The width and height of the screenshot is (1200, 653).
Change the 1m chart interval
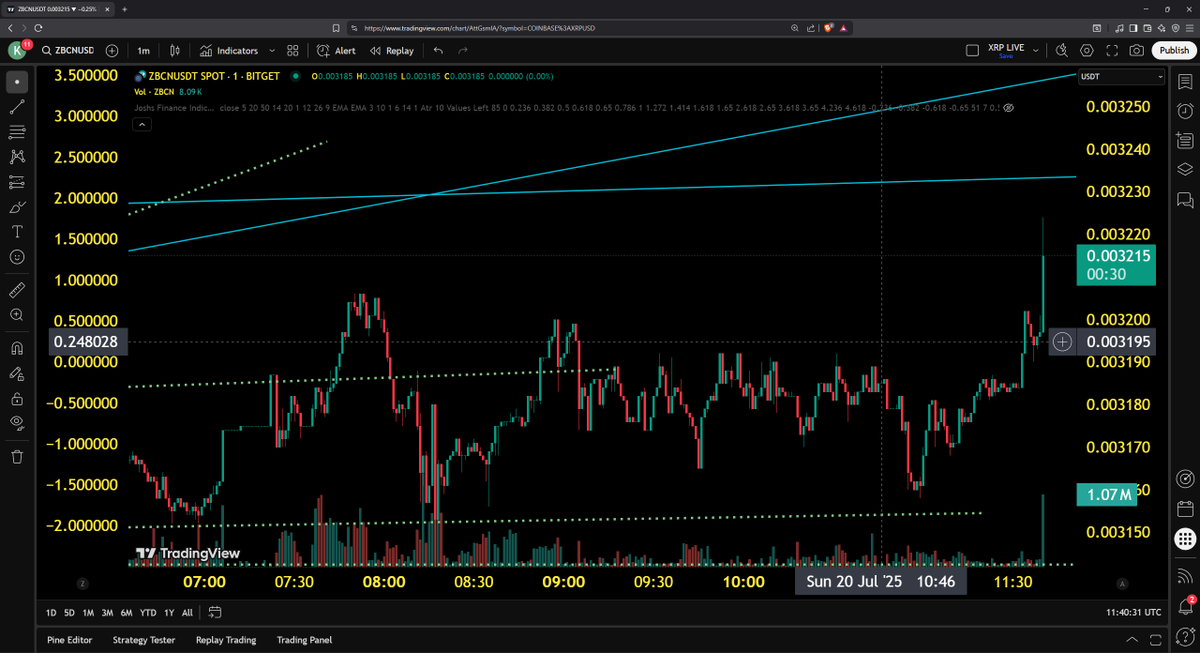click(x=144, y=50)
